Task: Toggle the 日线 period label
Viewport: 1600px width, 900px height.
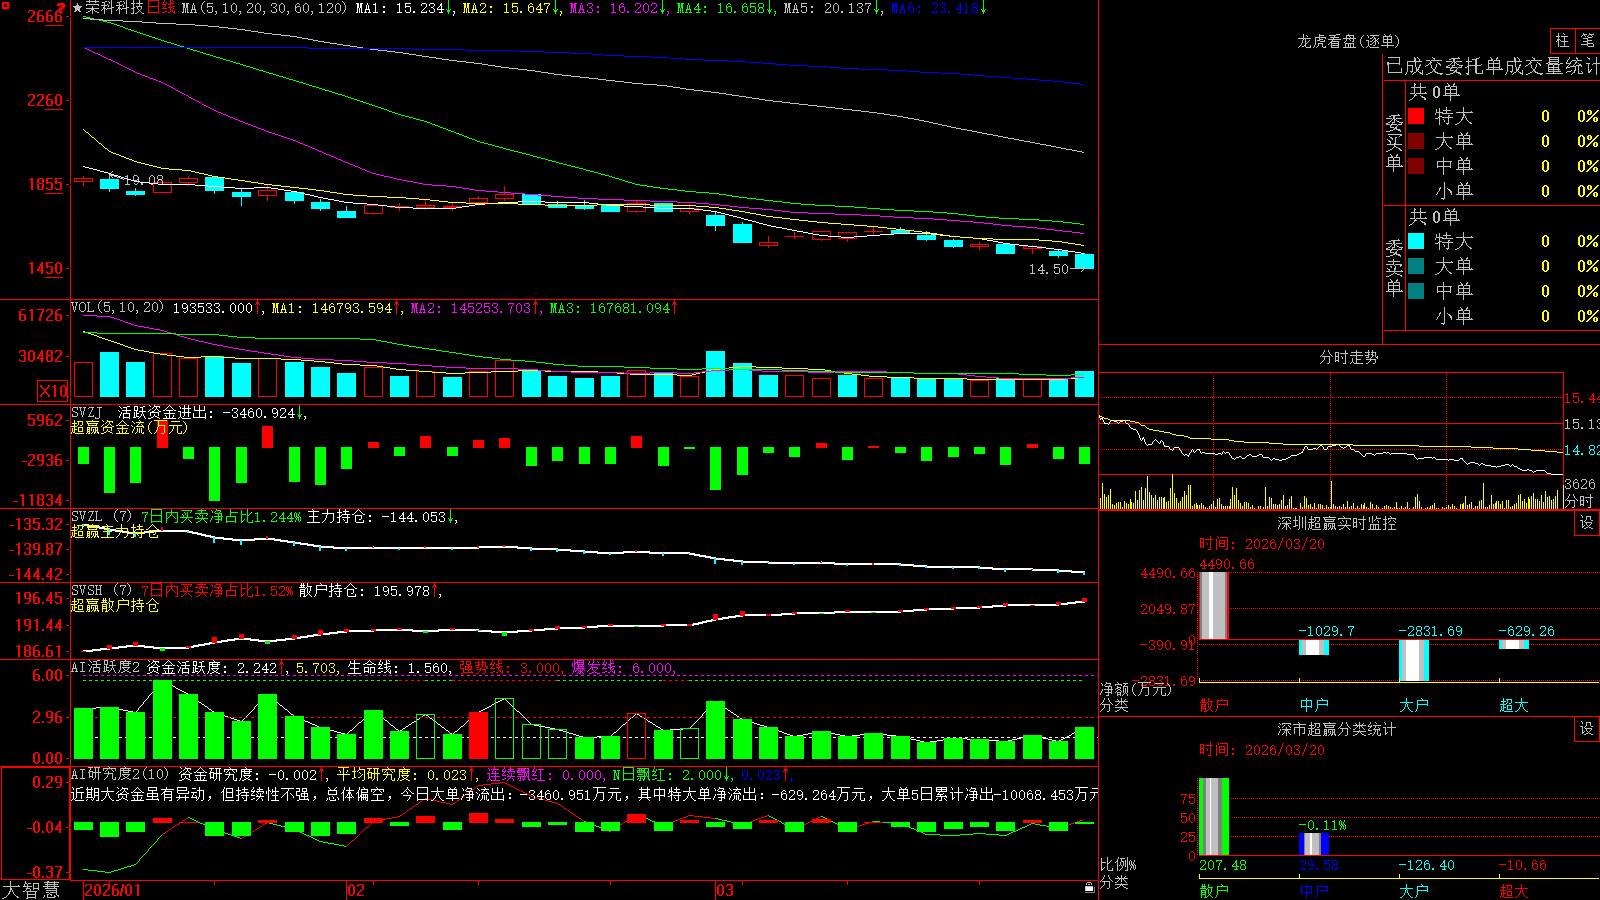Action: (x=161, y=8)
